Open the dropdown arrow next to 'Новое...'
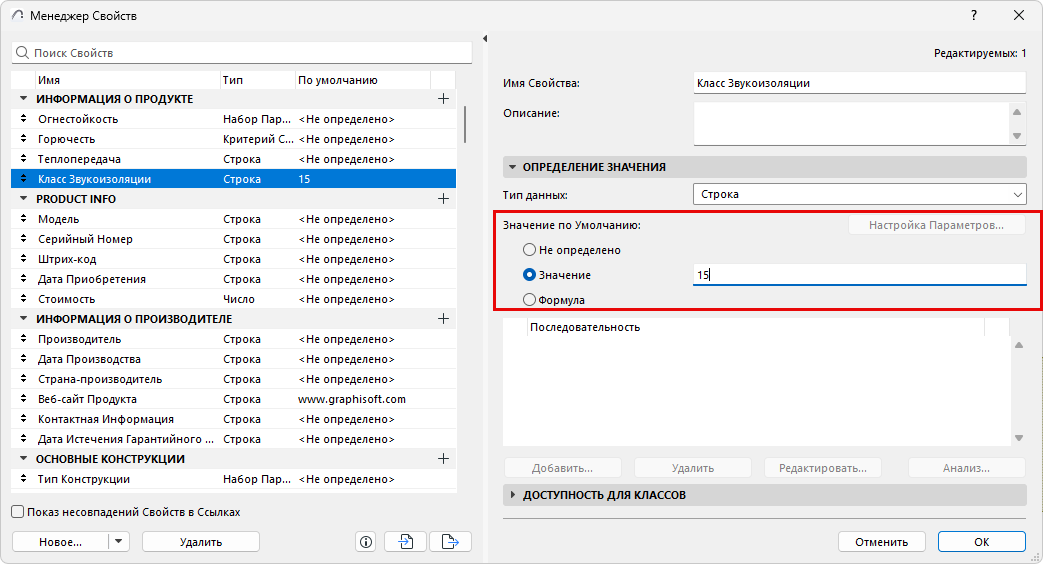Viewport: 1043px width, 564px height. pos(119,542)
